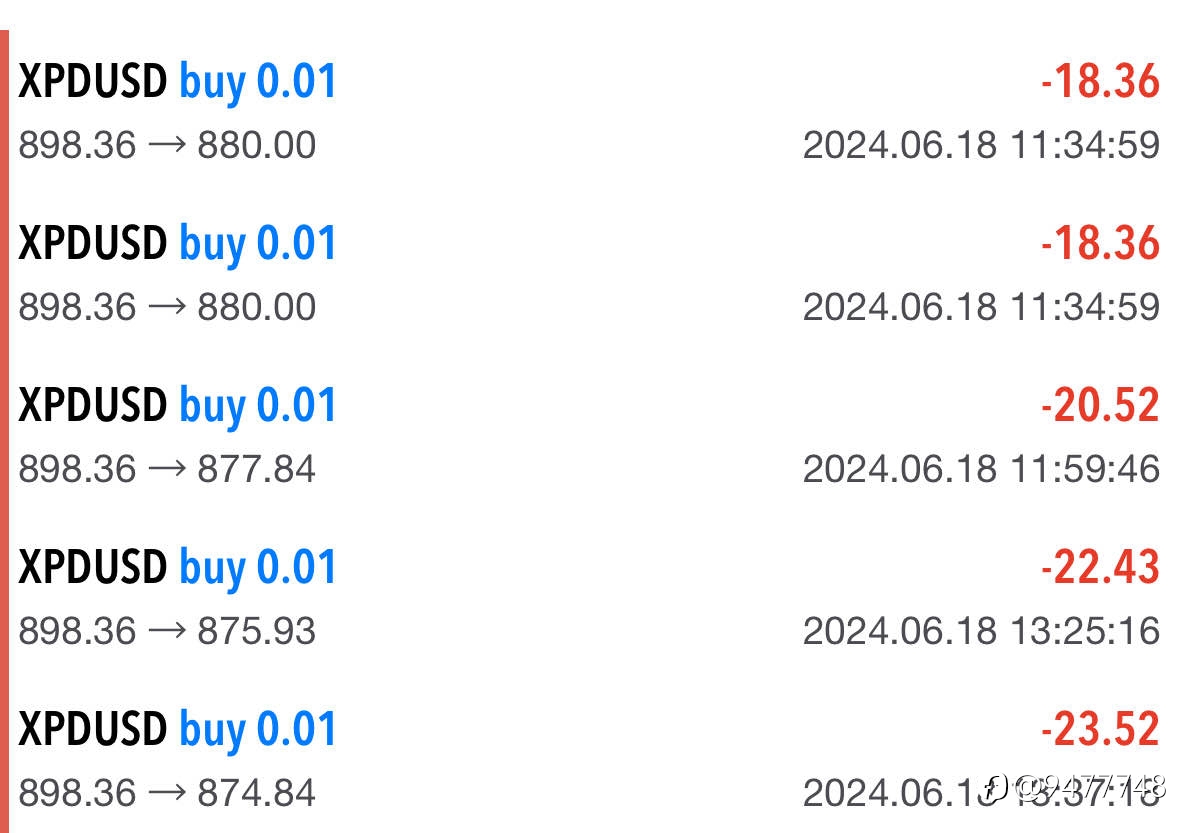Select the -23.52 loss value
The image size is (1179, 833).
(x=1100, y=729)
